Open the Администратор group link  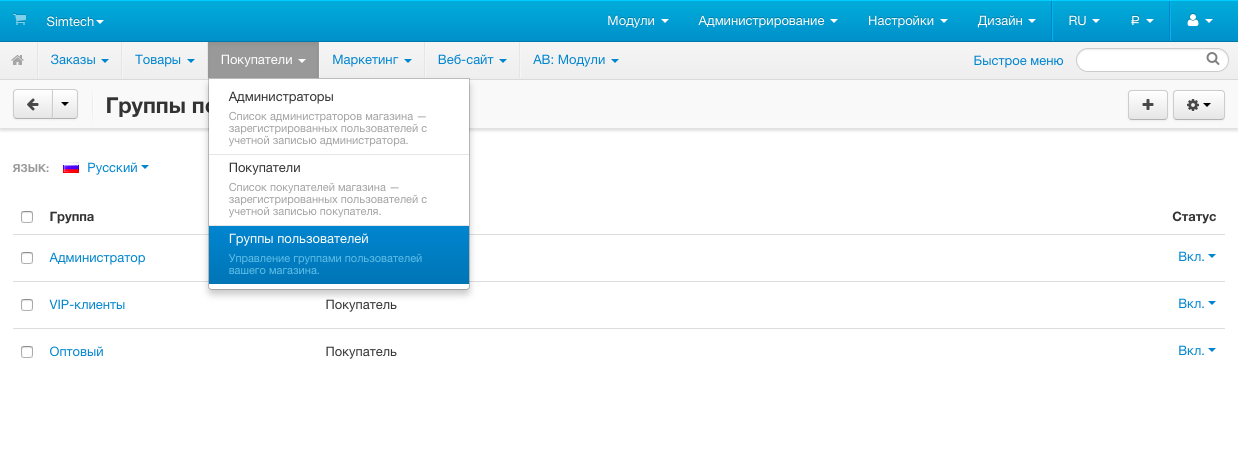[x=97, y=258]
